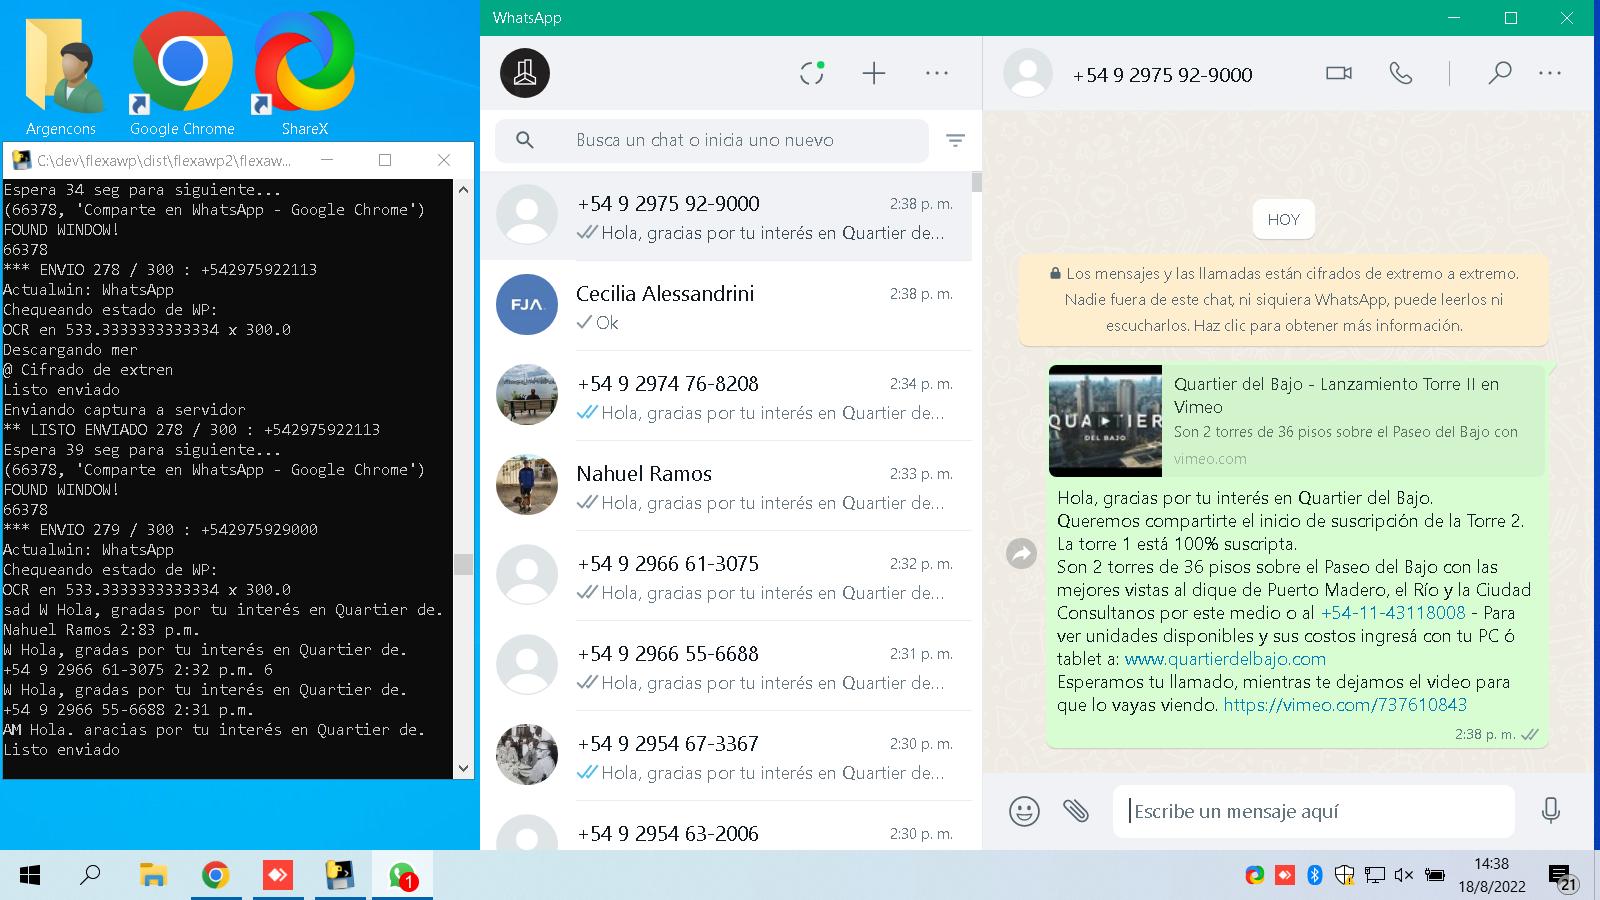Click the search chat input field
The image size is (1600, 900).
click(x=711, y=141)
